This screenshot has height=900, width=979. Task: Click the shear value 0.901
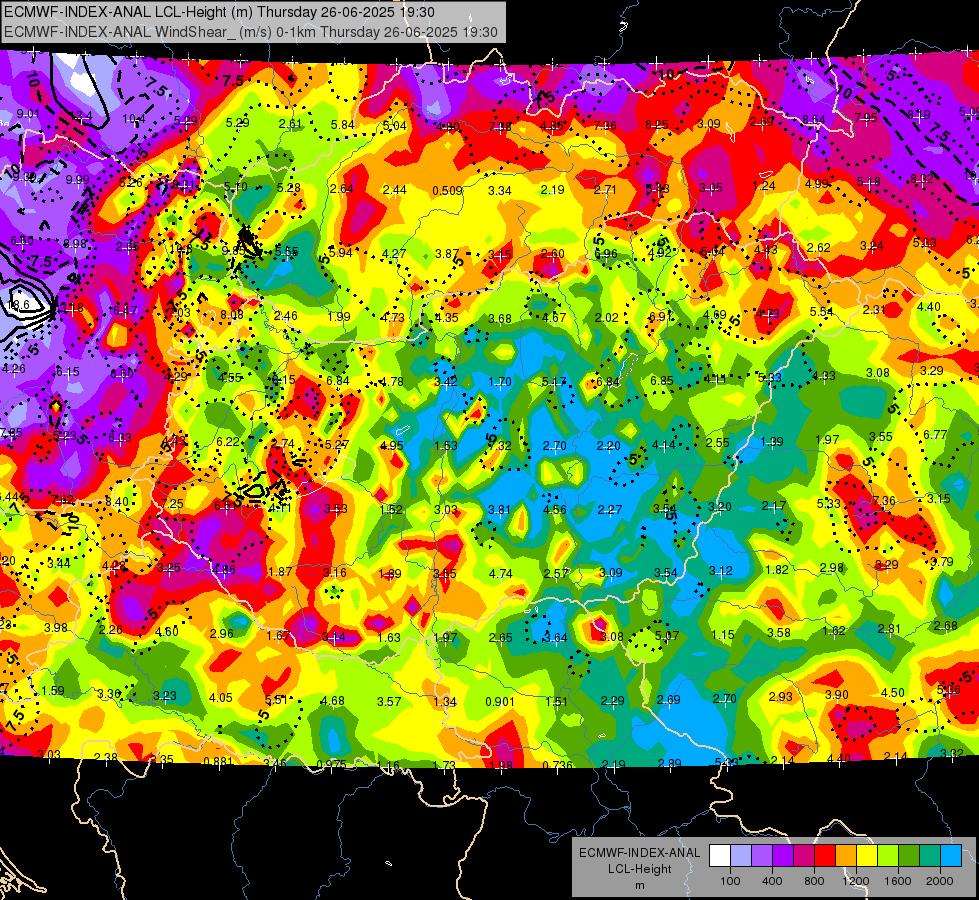click(x=501, y=701)
